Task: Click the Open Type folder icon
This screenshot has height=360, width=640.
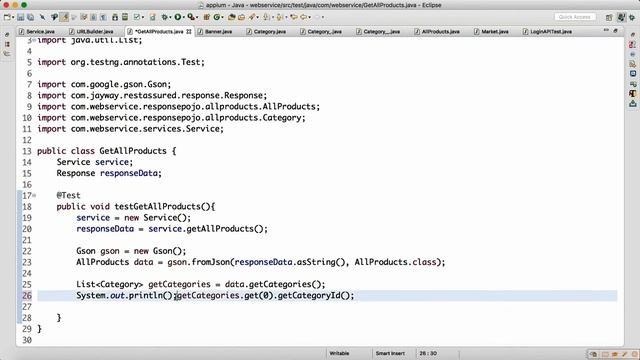Action: click(x=231, y=17)
